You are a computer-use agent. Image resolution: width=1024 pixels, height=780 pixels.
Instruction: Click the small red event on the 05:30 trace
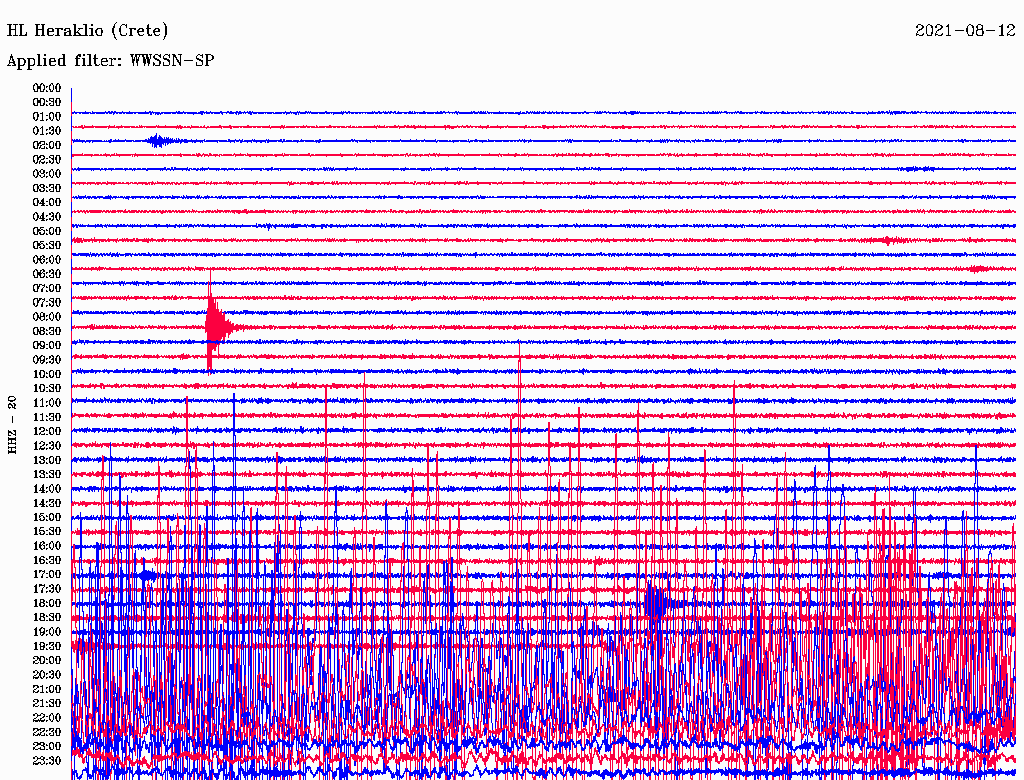(889, 240)
